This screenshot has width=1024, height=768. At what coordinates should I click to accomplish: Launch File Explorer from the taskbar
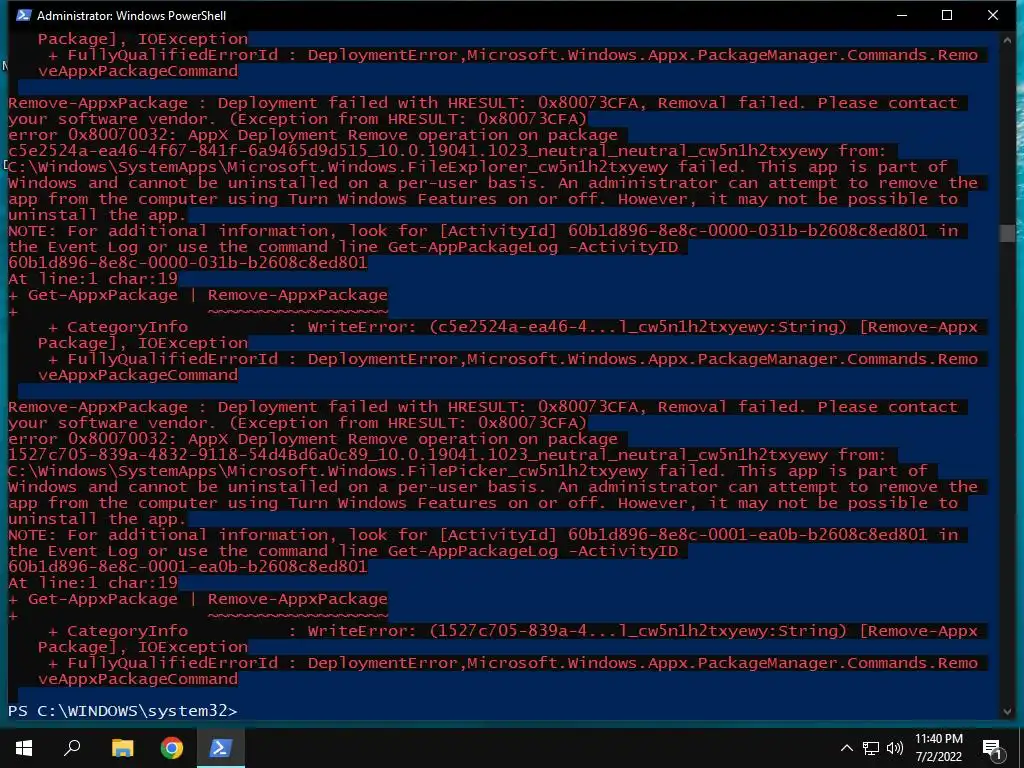(x=122, y=748)
